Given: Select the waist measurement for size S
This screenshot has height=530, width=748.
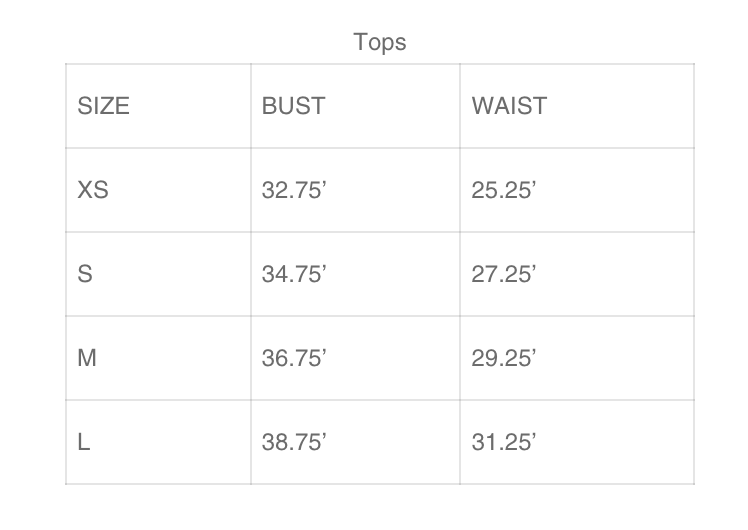Looking at the screenshot, I should 504,274.
